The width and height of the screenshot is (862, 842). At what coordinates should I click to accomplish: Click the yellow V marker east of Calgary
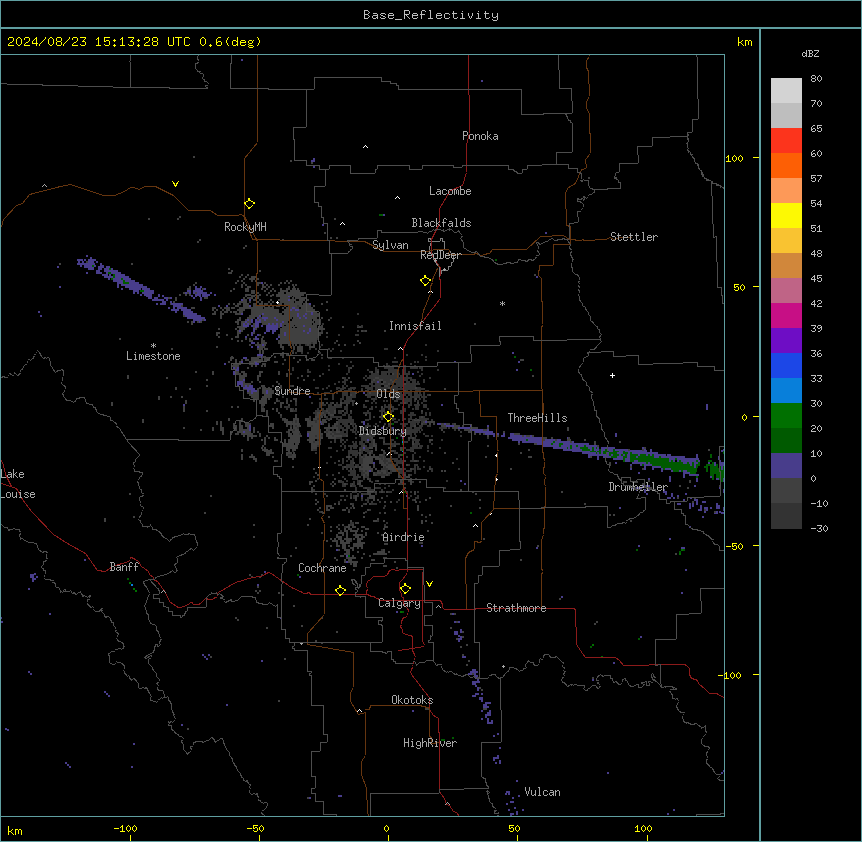coord(429,584)
